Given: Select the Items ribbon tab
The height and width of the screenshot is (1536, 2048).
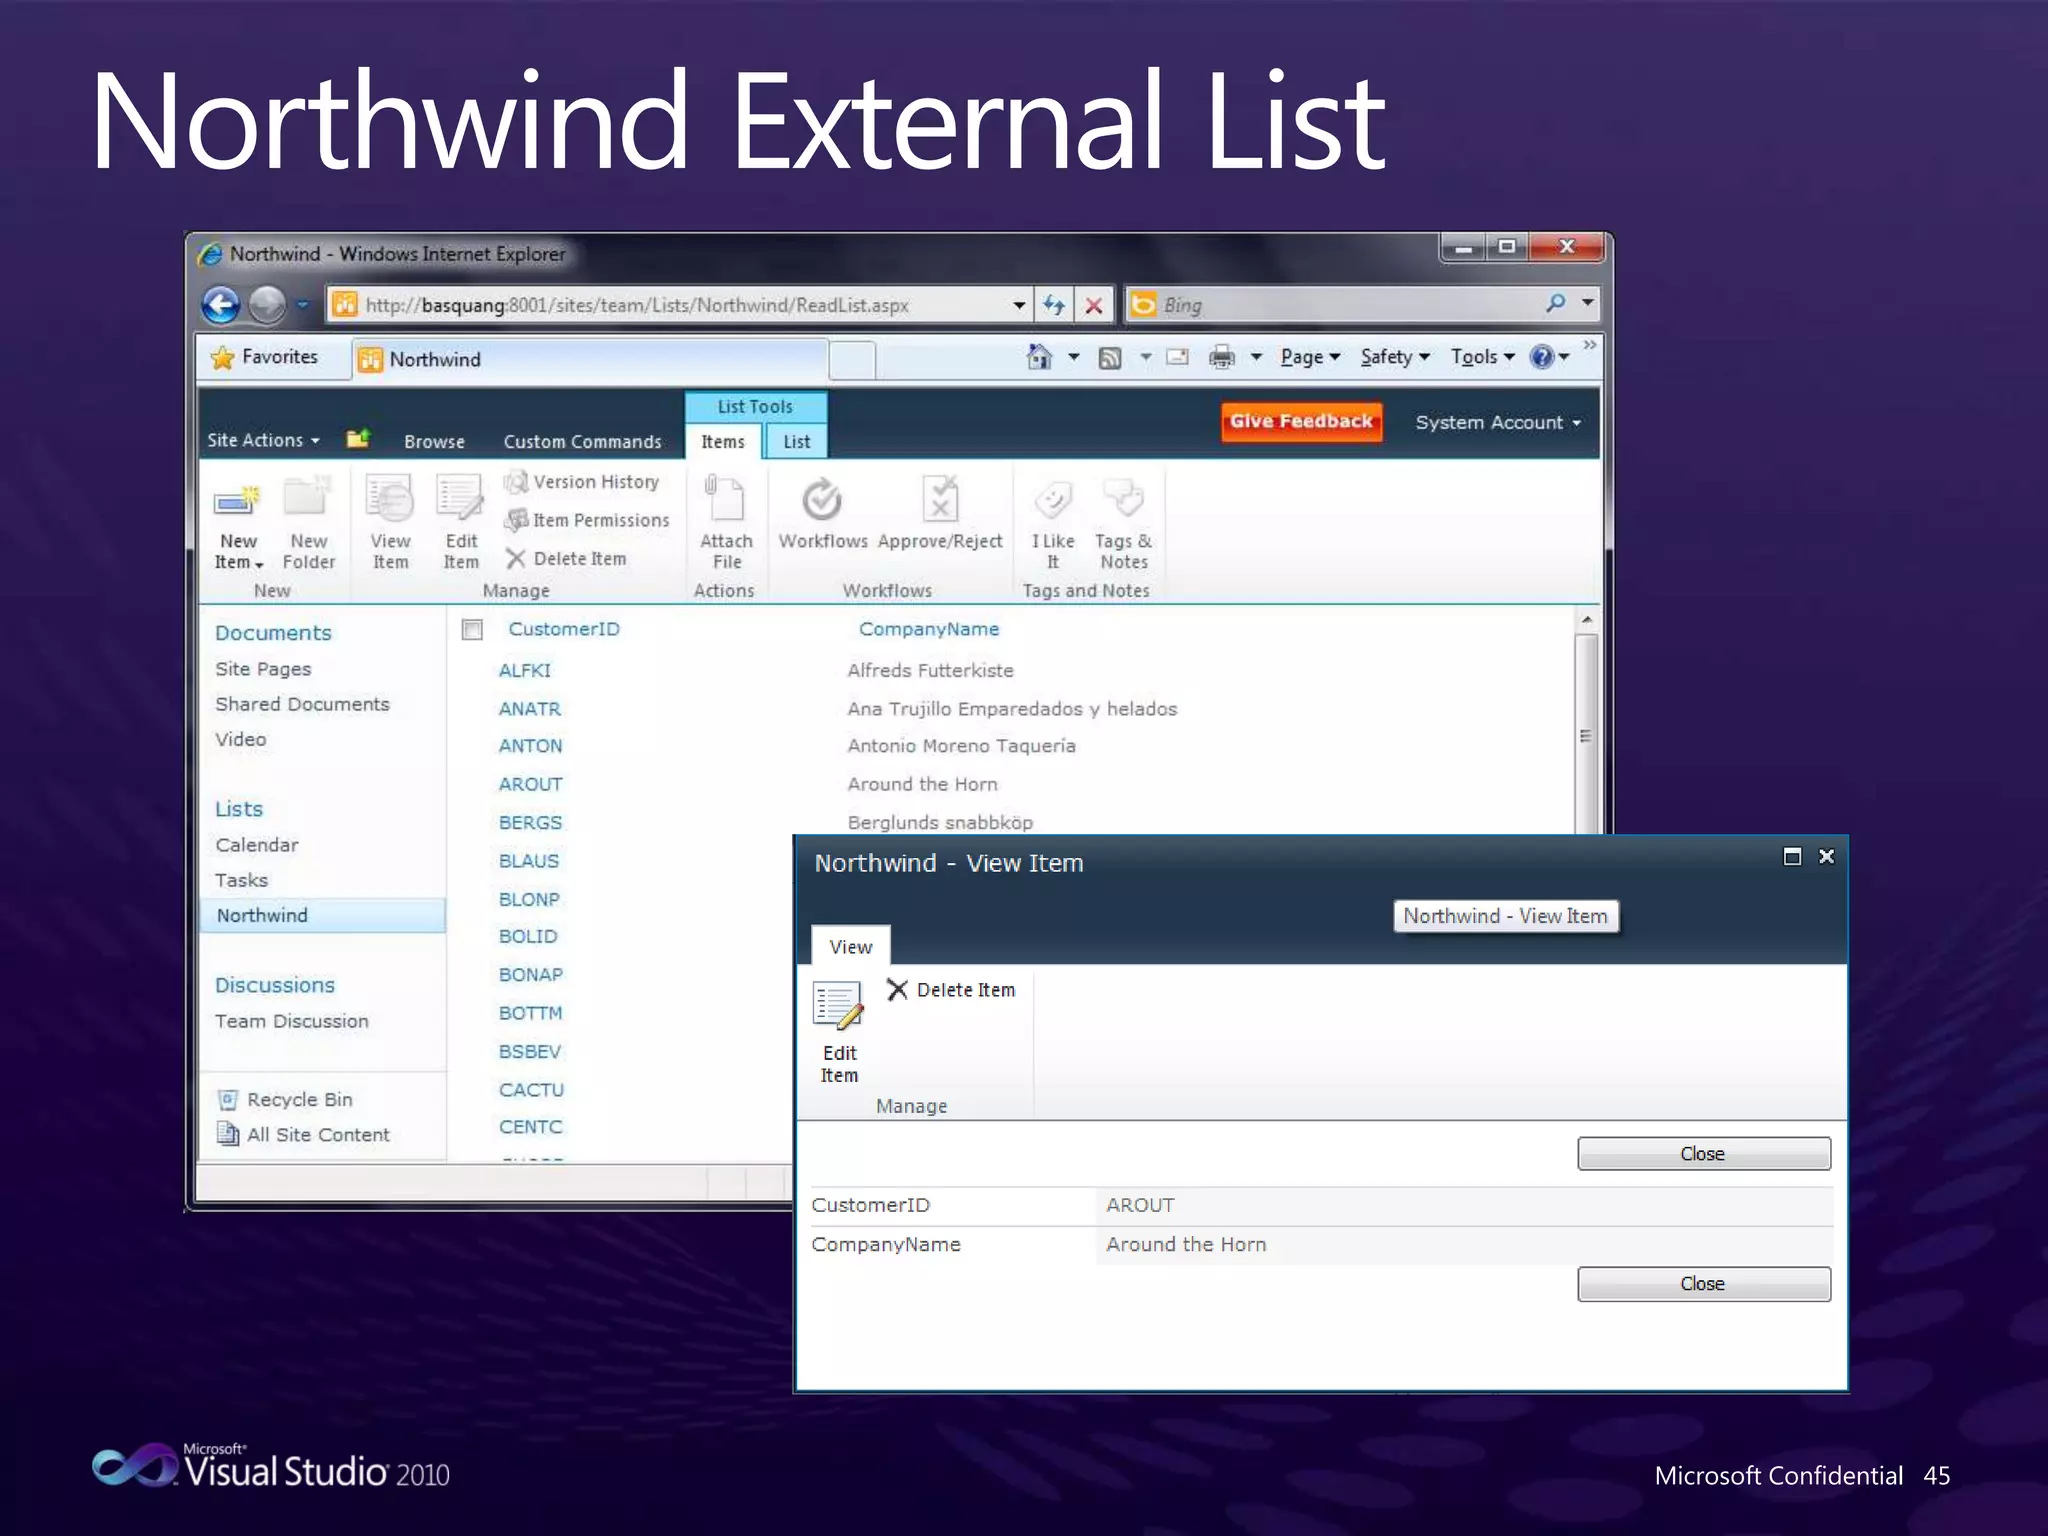Looking at the screenshot, I should point(723,441).
